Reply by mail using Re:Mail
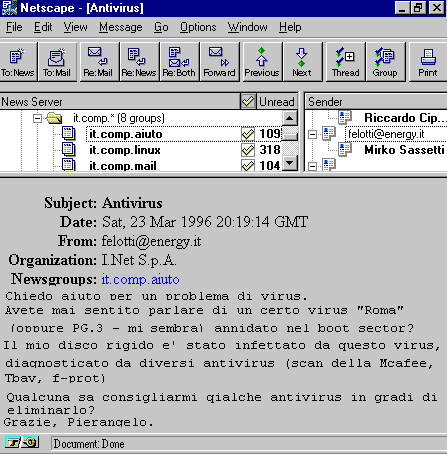 (x=99, y=62)
